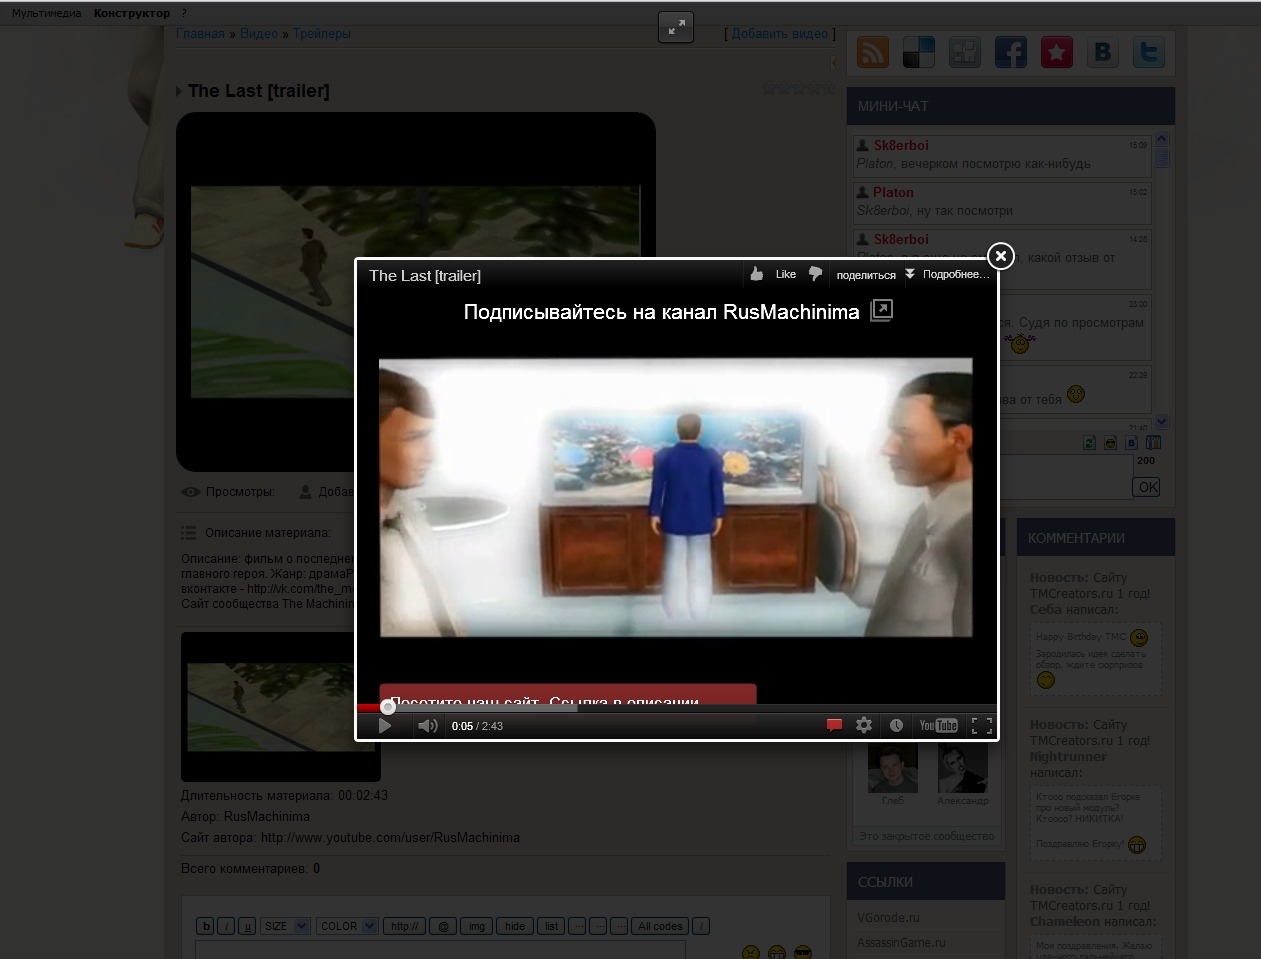Click the list code button

(551, 926)
